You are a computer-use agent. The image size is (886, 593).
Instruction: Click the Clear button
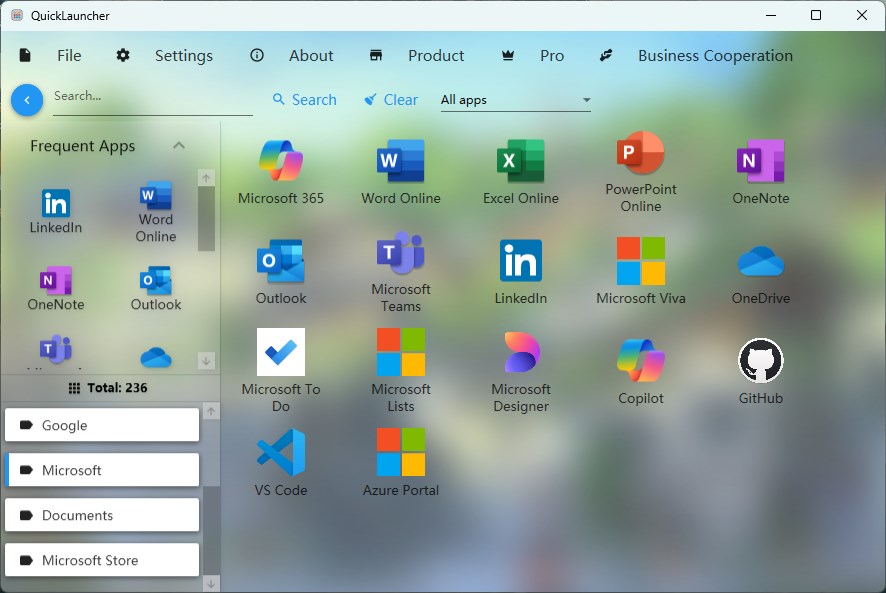391,100
